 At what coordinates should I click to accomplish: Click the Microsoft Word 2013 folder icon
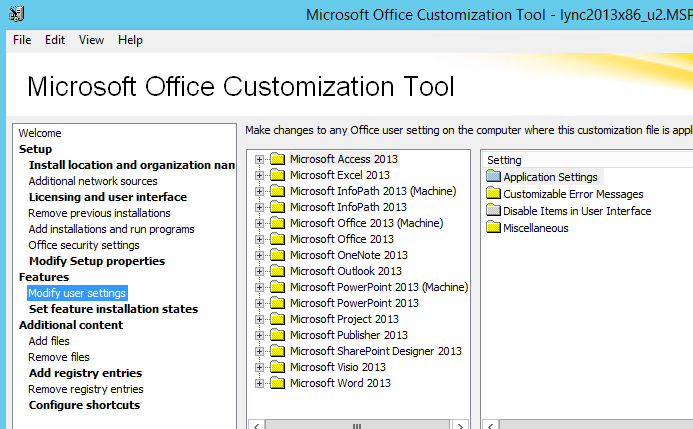coord(278,383)
